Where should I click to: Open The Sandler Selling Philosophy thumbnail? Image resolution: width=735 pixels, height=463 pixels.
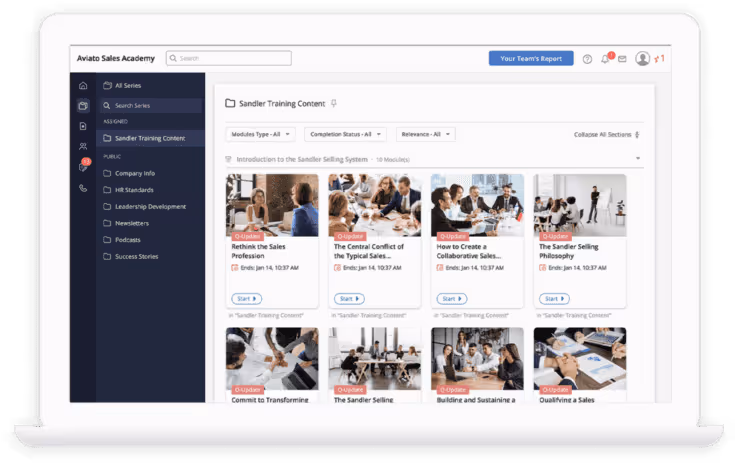(x=580, y=205)
